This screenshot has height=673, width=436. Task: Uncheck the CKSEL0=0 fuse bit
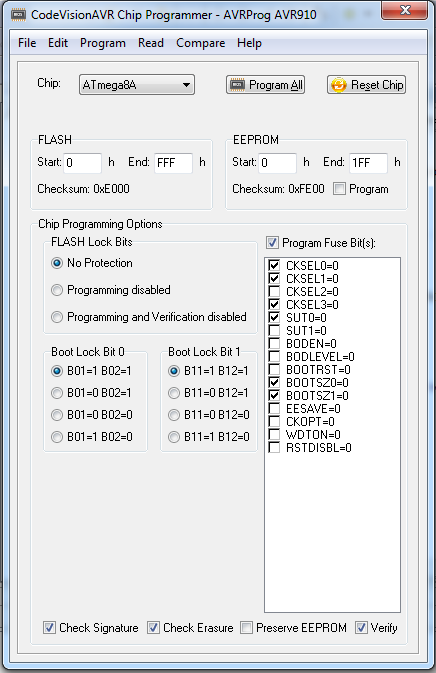click(274, 265)
